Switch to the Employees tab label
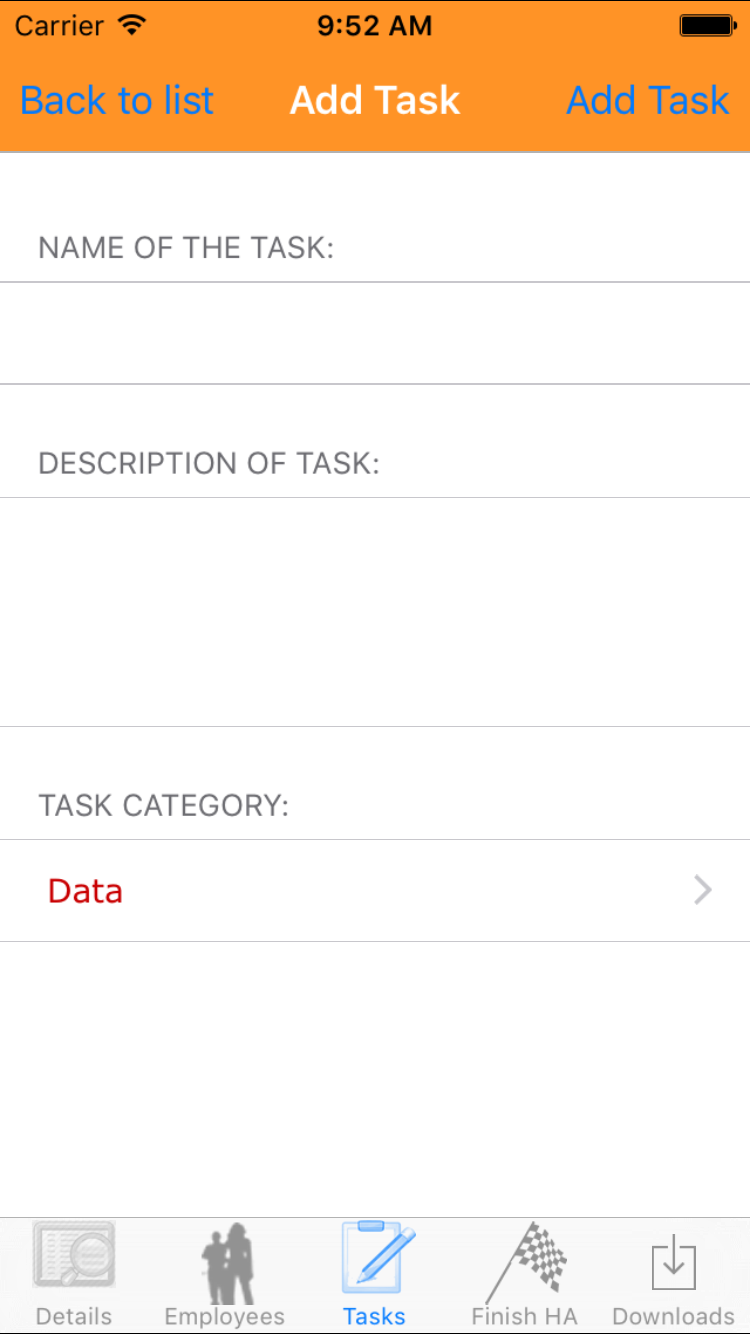Image resolution: width=750 pixels, height=1334 pixels. (x=225, y=1316)
